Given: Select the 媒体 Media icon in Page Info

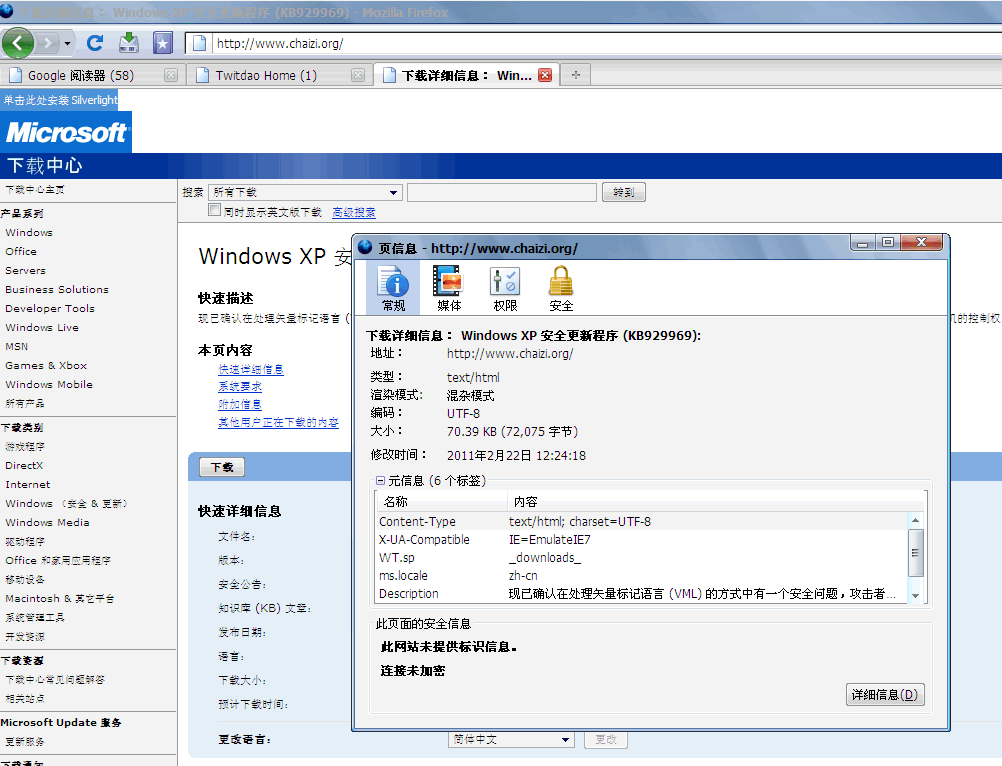Looking at the screenshot, I should [449, 288].
